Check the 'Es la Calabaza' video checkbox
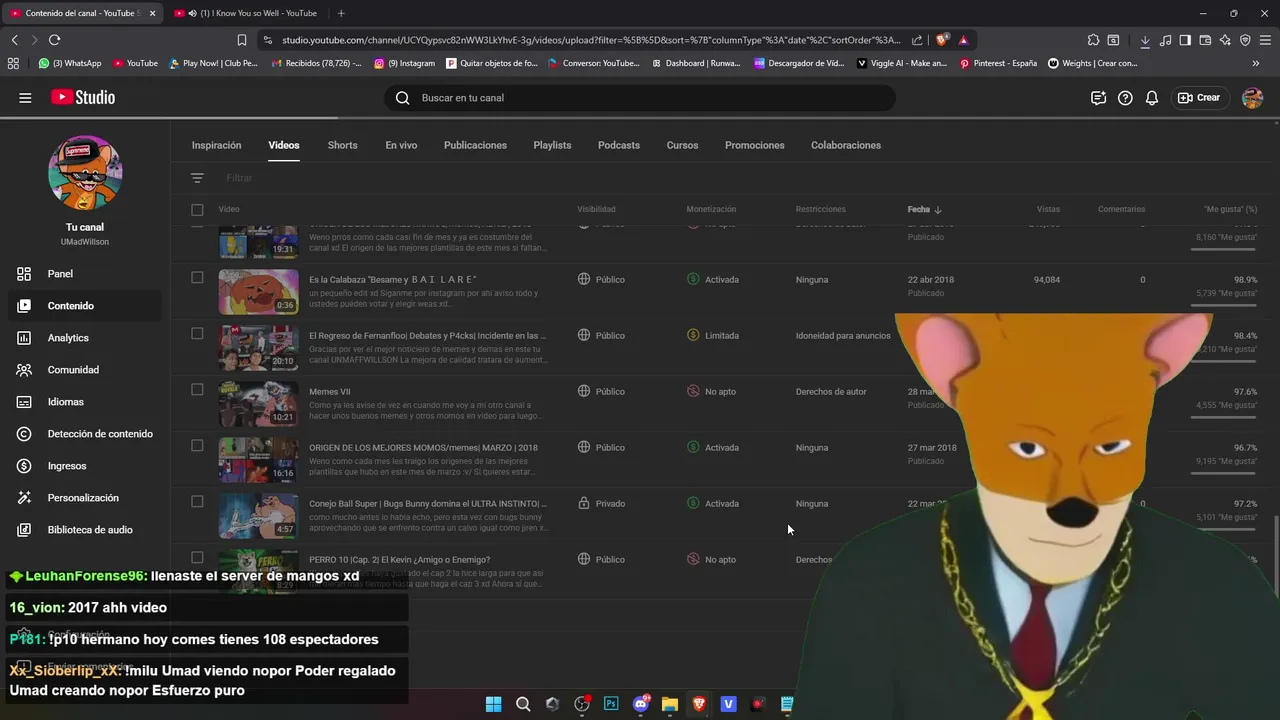This screenshot has height=720, width=1280. 197,278
